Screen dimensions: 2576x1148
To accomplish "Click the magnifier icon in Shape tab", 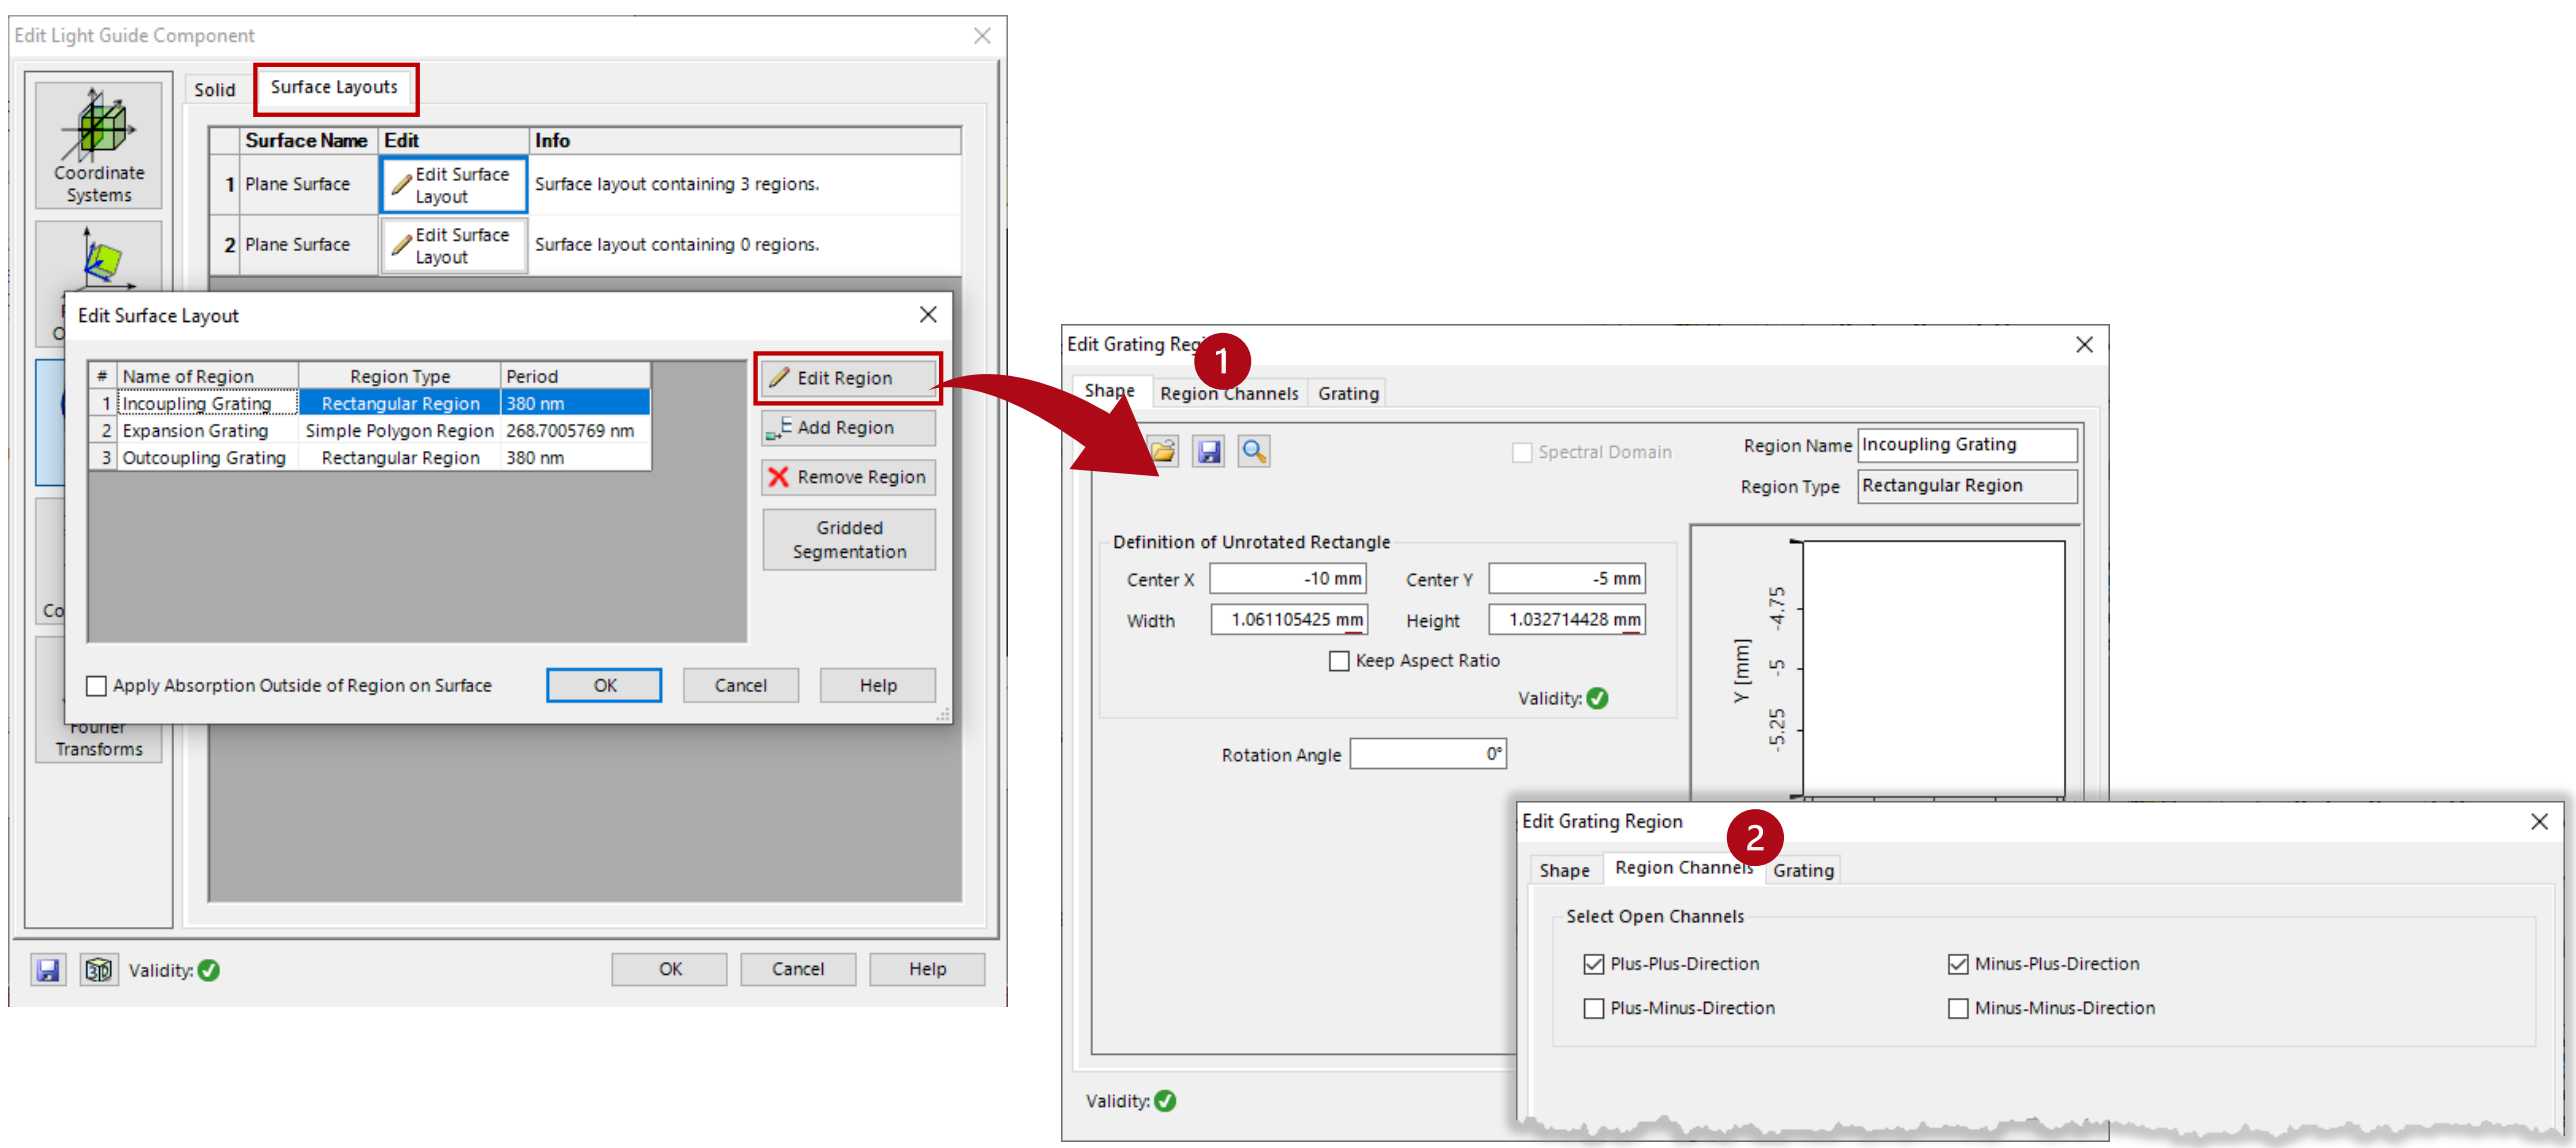I will (1254, 452).
